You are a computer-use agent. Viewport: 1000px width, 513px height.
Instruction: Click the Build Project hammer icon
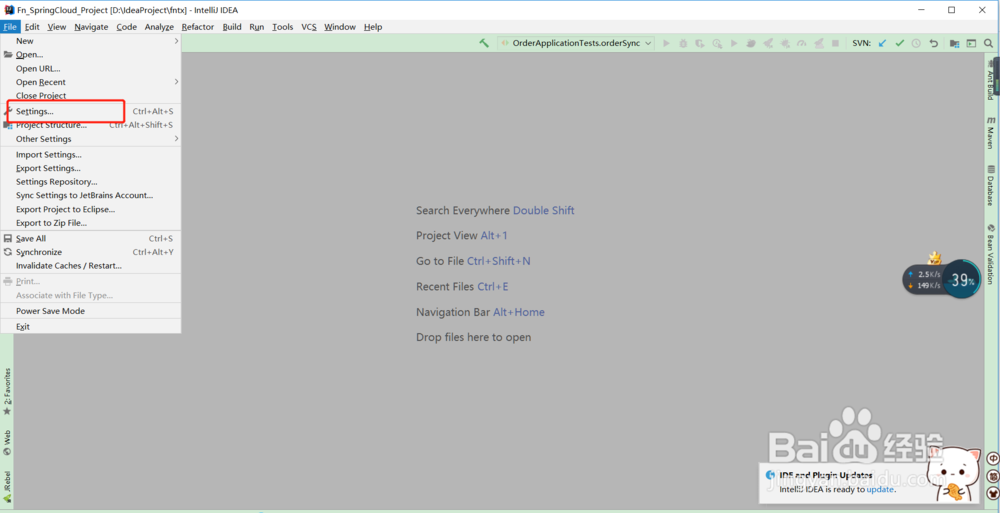tap(484, 43)
